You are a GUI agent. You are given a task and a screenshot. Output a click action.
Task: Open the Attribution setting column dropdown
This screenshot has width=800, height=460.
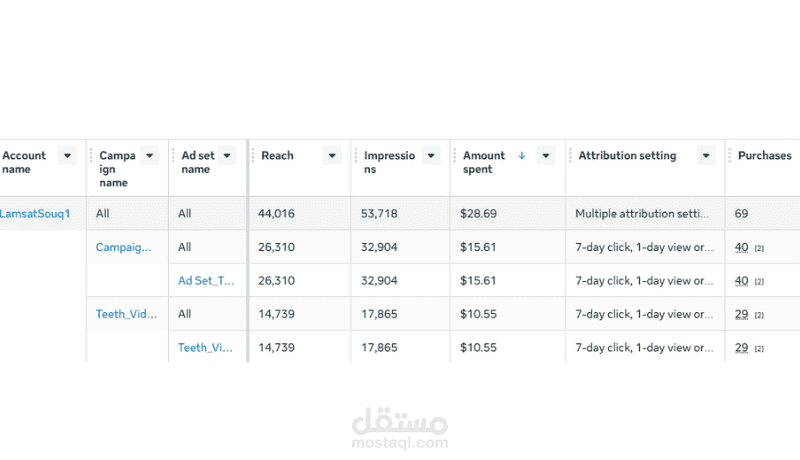point(706,155)
